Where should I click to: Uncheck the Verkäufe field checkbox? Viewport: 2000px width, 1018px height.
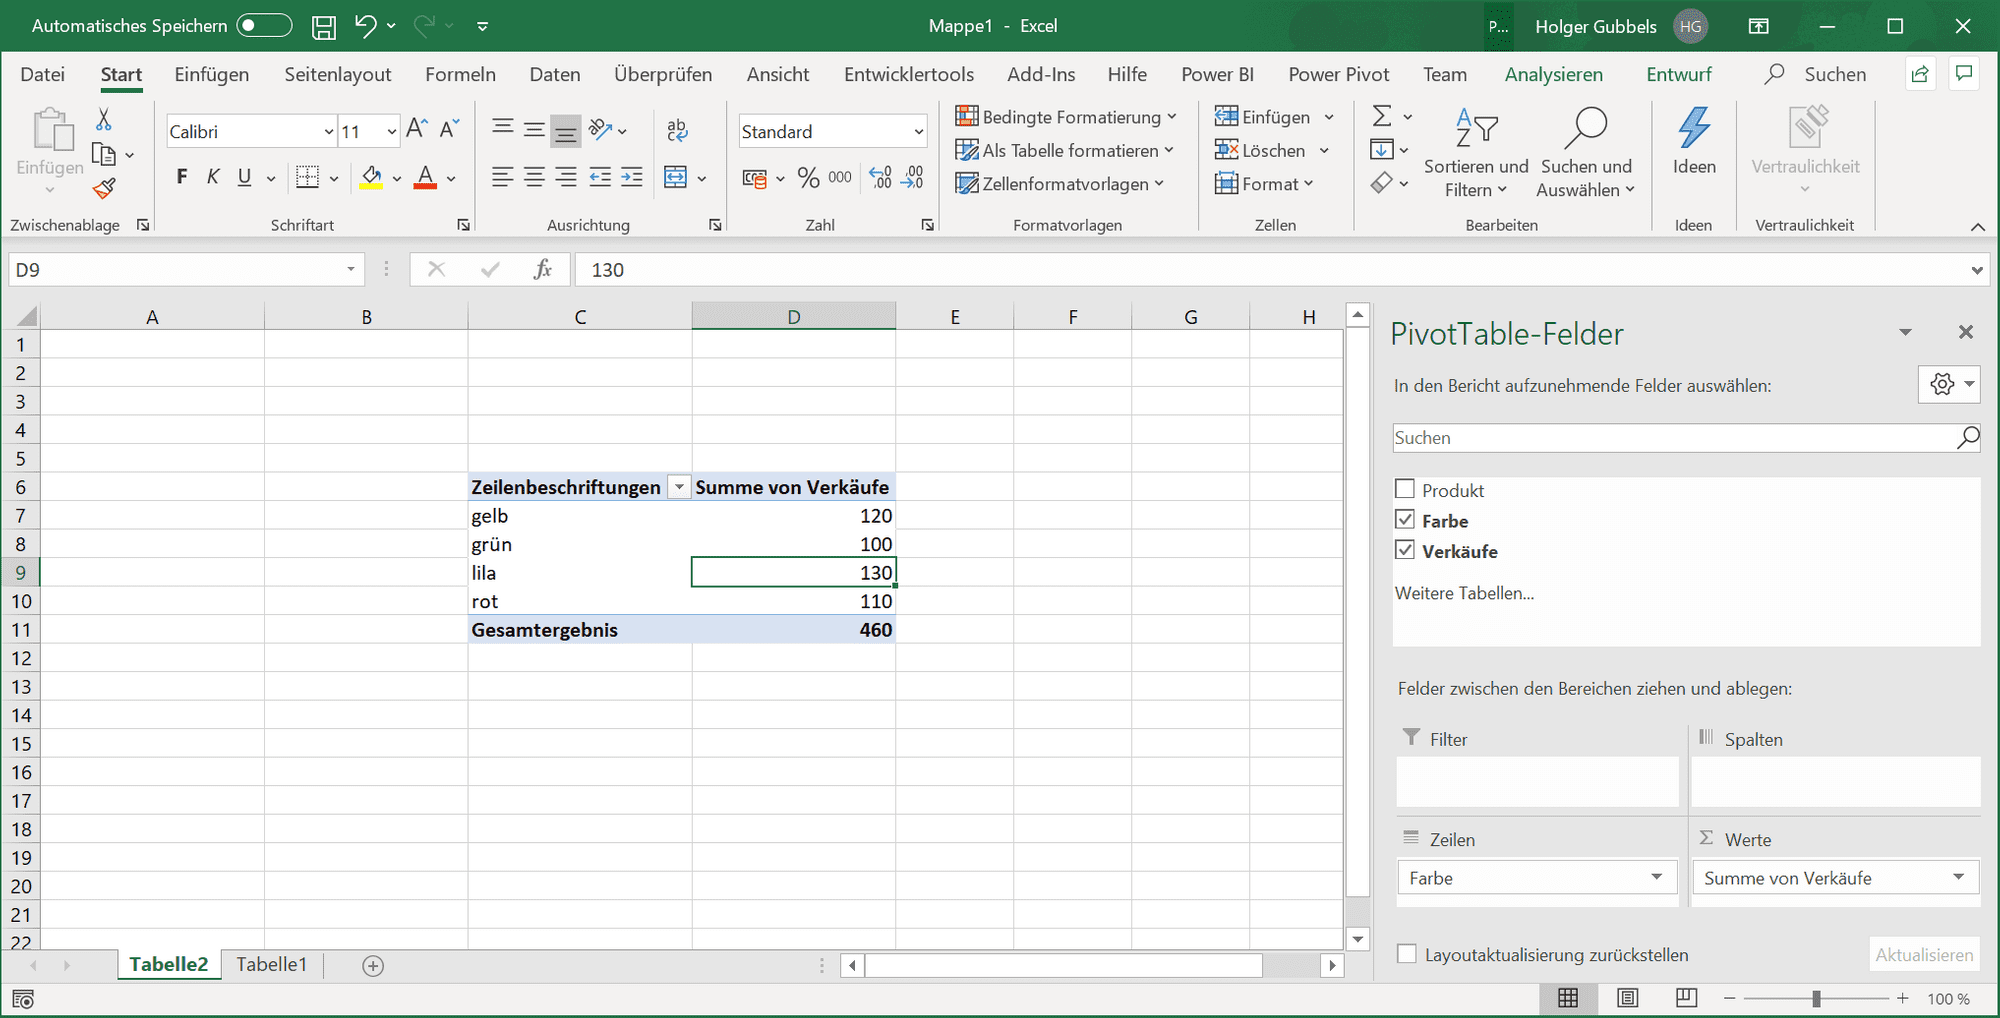1405,550
